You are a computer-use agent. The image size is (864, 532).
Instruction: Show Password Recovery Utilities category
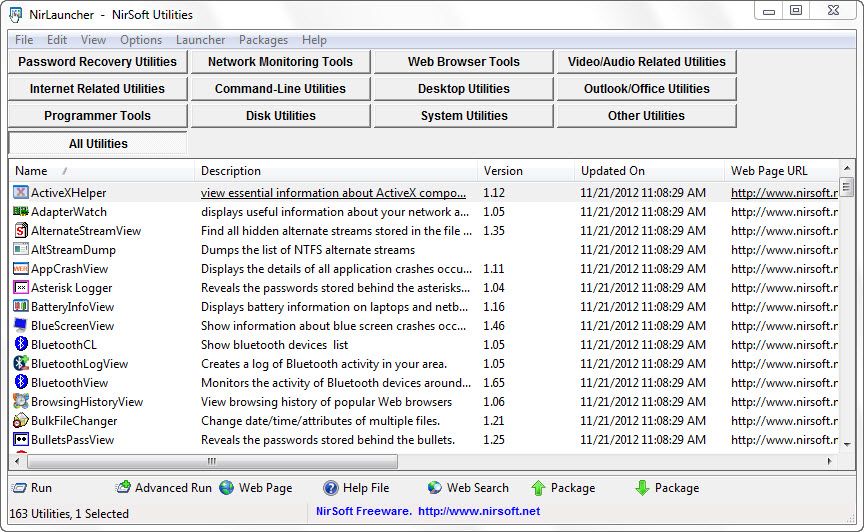pyautogui.click(x=98, y=62)
